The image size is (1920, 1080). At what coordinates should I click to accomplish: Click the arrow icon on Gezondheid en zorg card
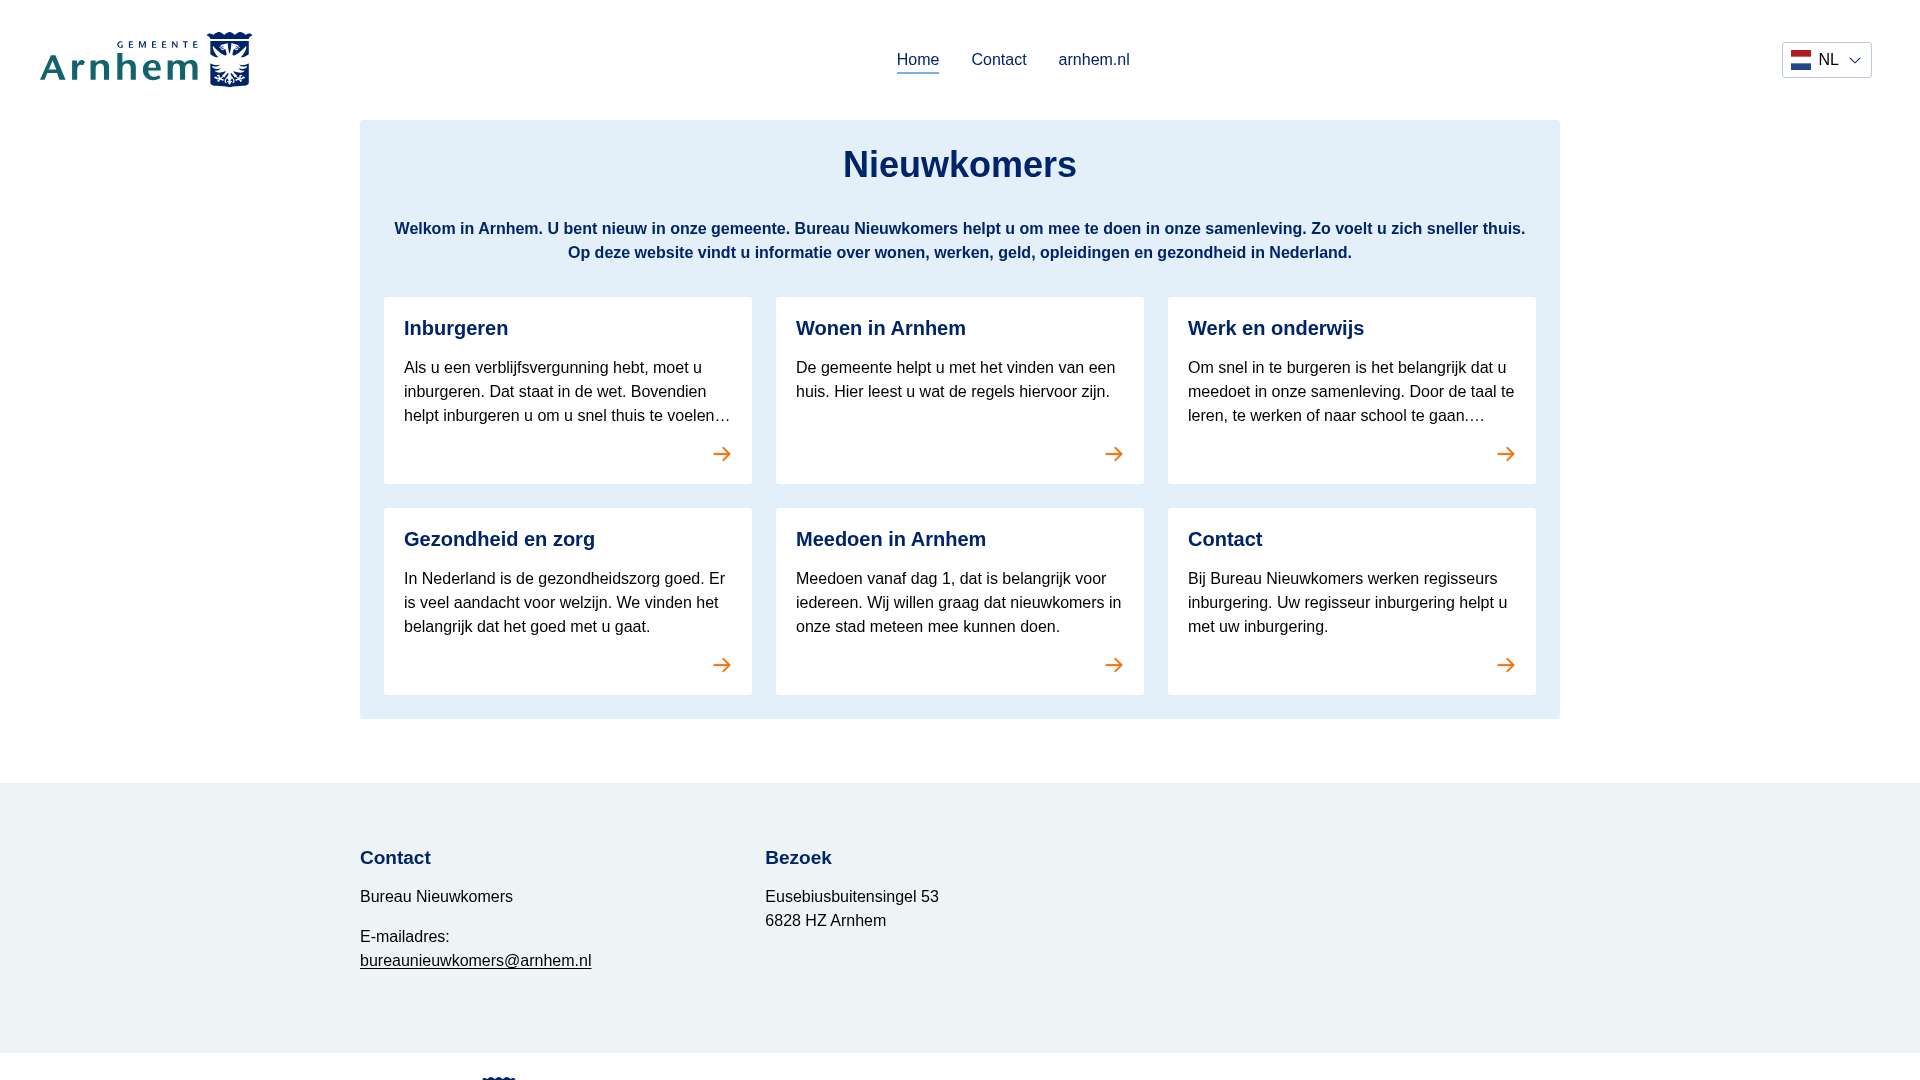(722, 665)
